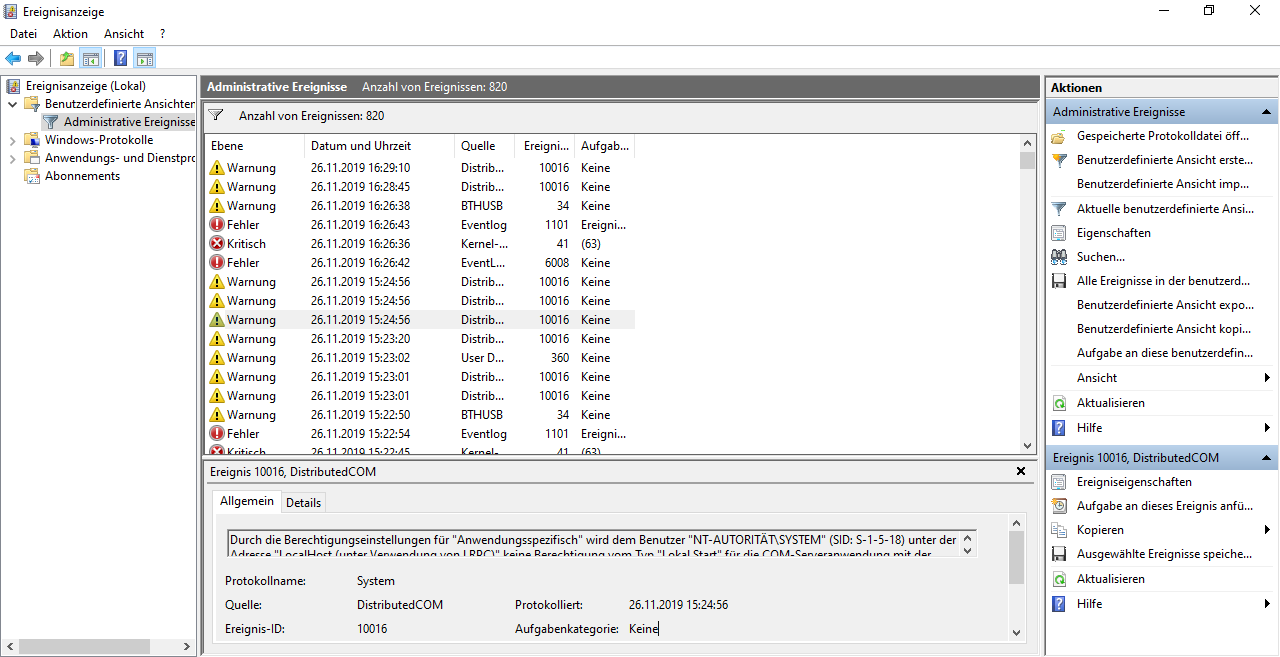Switch to the Details tab

tap(303, 502)
